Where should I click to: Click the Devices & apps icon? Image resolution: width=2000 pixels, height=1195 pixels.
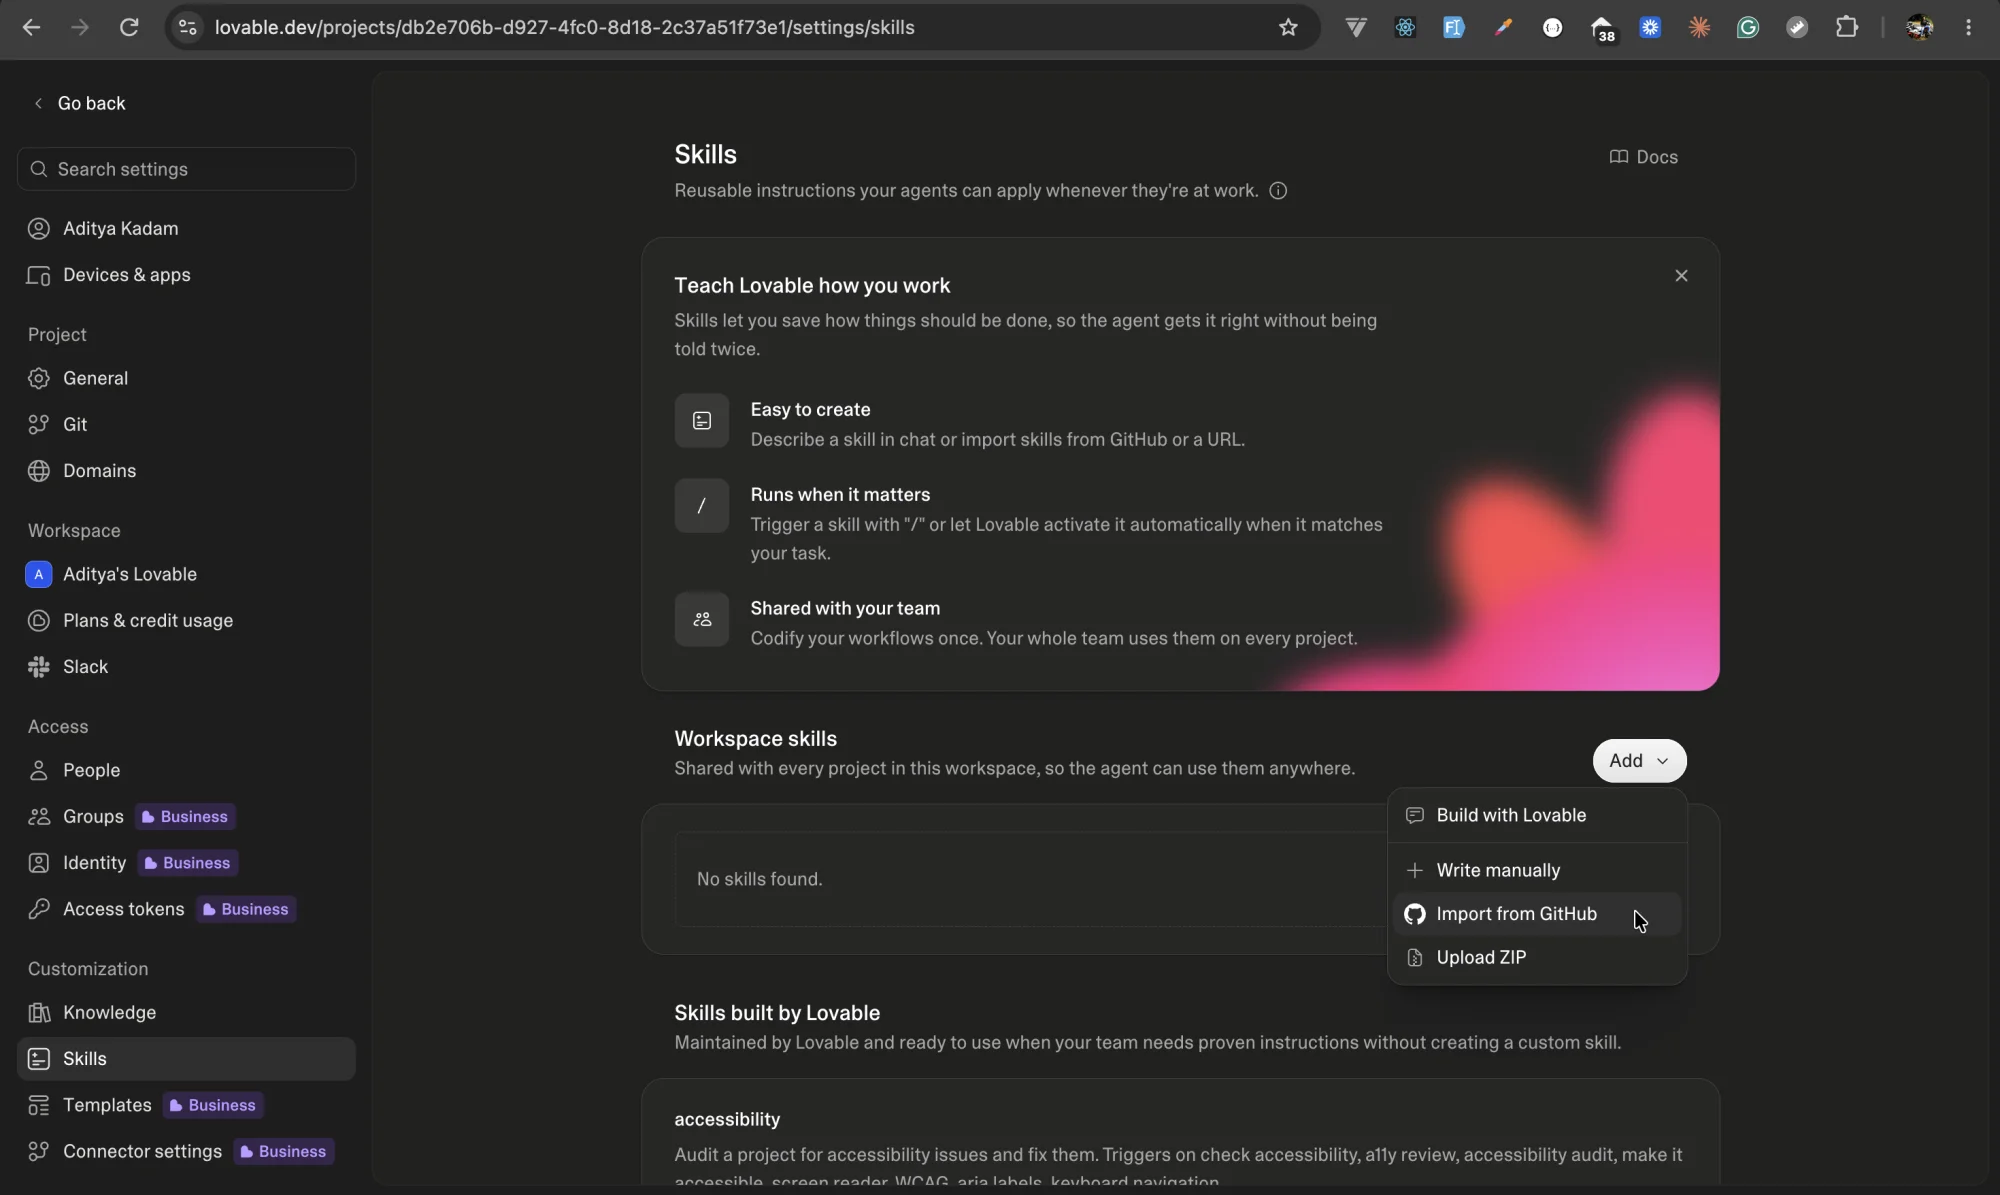pyautogui.click(x=39, y=275)
